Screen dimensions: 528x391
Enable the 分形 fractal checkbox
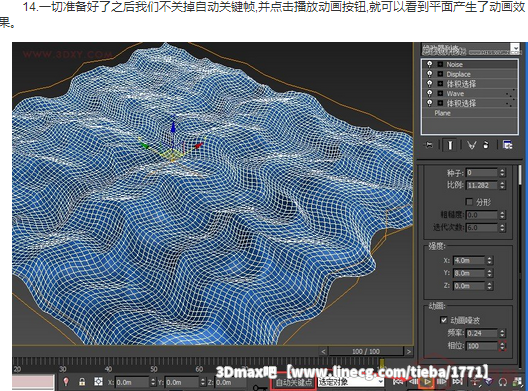point(469,202)
